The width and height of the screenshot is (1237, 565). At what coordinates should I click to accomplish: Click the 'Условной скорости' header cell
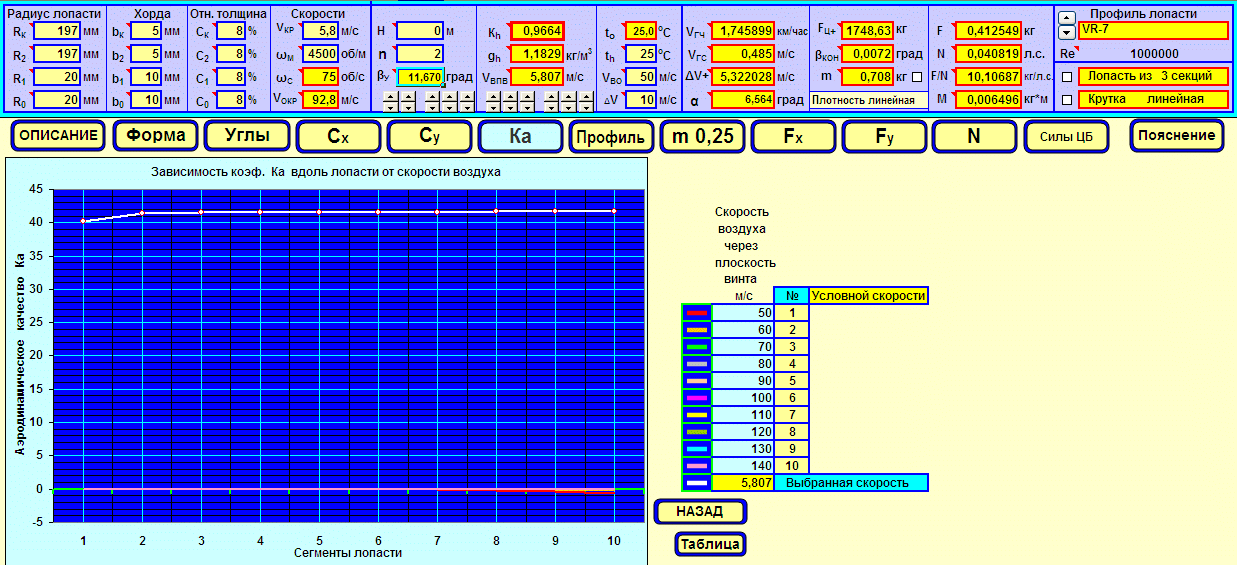tap(868, 296)
